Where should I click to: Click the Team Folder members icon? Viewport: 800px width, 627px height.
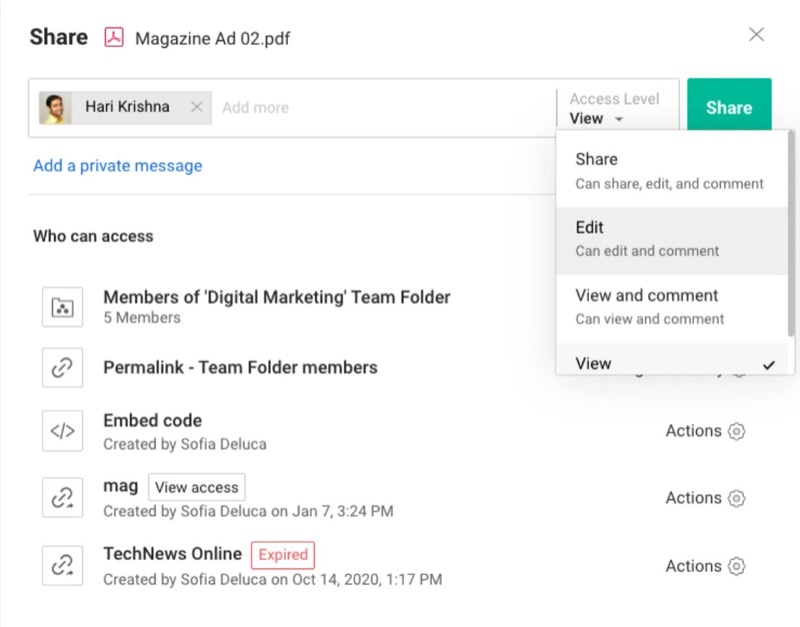click(x=62, y=306)
